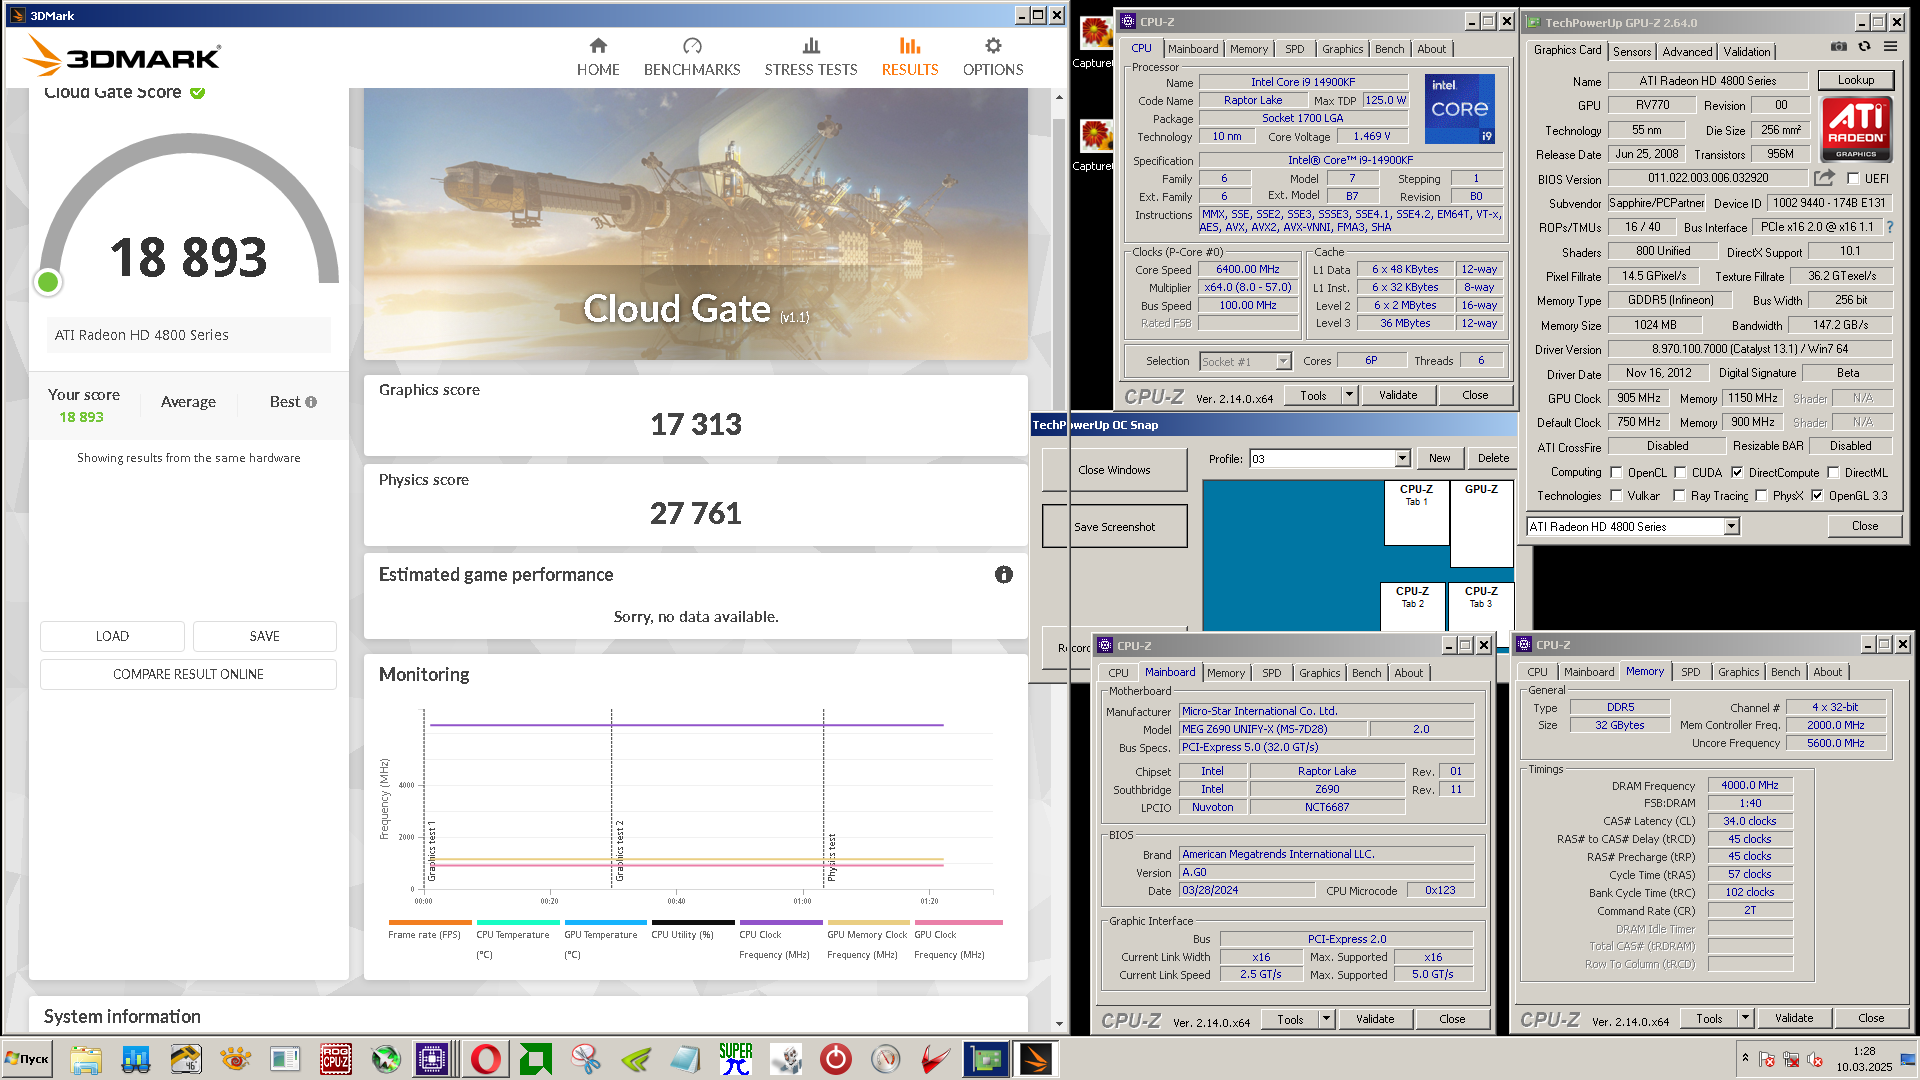Click the CPU Temperature teal legend swatch
This screenshot has height=1080, width=1920.
[x=518, y=923]
